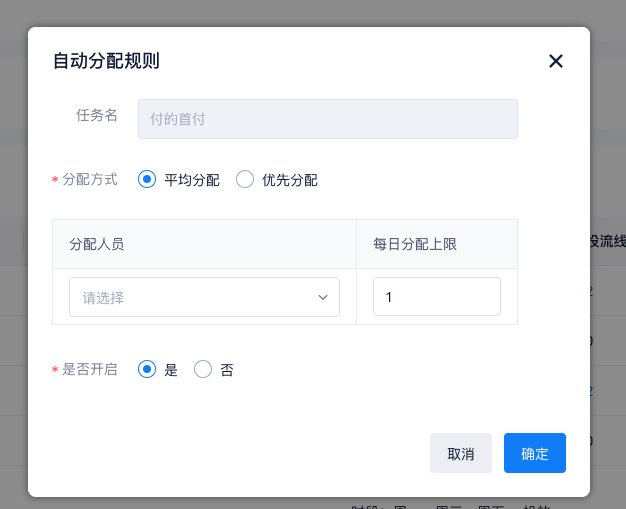Click the 任务名 field label
The image size is (626, 509).
[x=97, y=115]
